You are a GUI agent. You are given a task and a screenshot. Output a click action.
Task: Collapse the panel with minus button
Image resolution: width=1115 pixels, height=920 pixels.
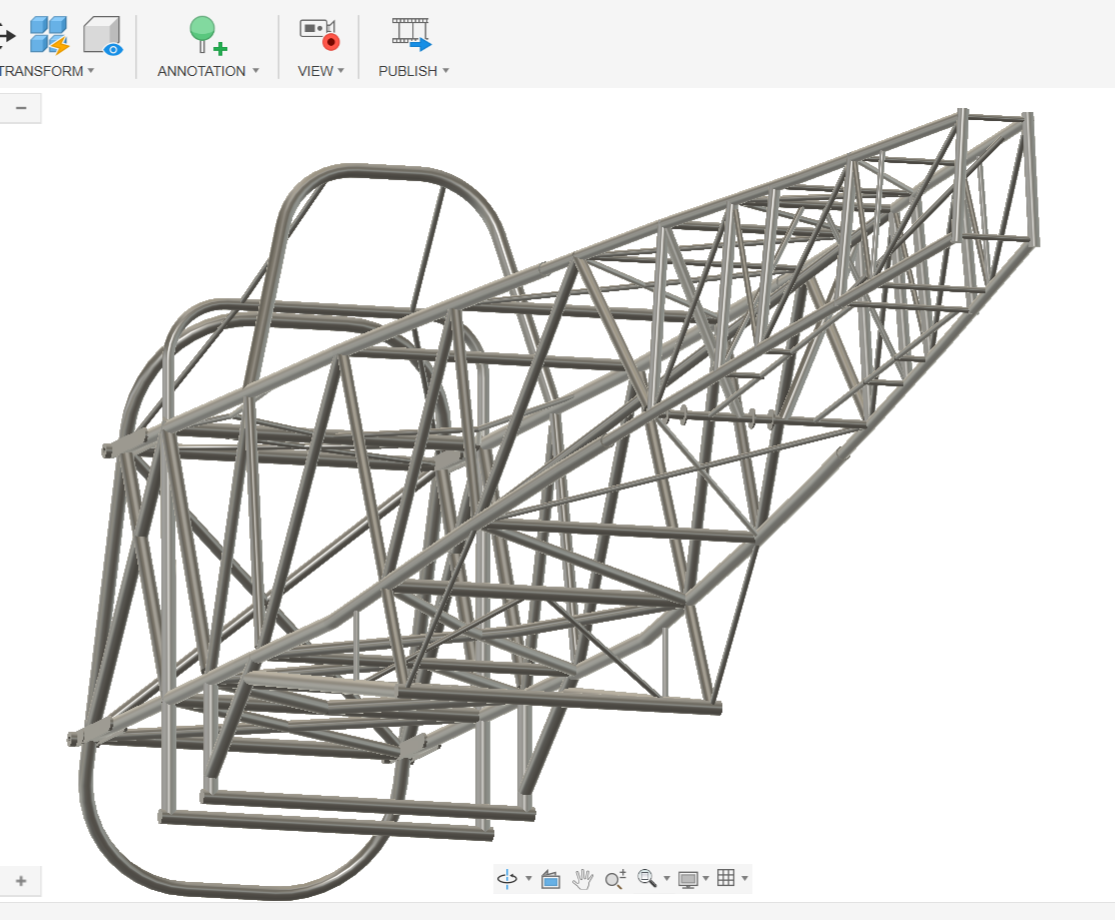click(x=20, y=108)
